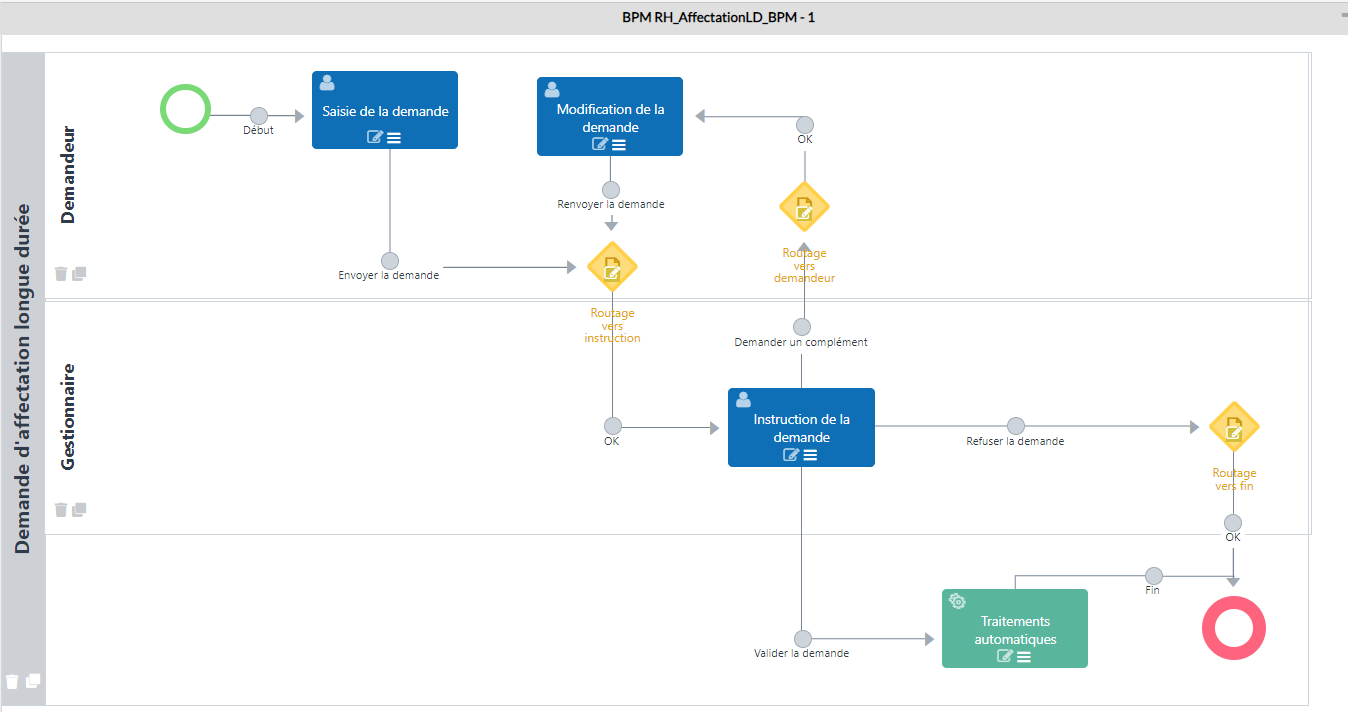The width and height of the screenshot is (1348, 712).
Task: Click the Refuser la demande transition circle
Action: [1016, 426]
